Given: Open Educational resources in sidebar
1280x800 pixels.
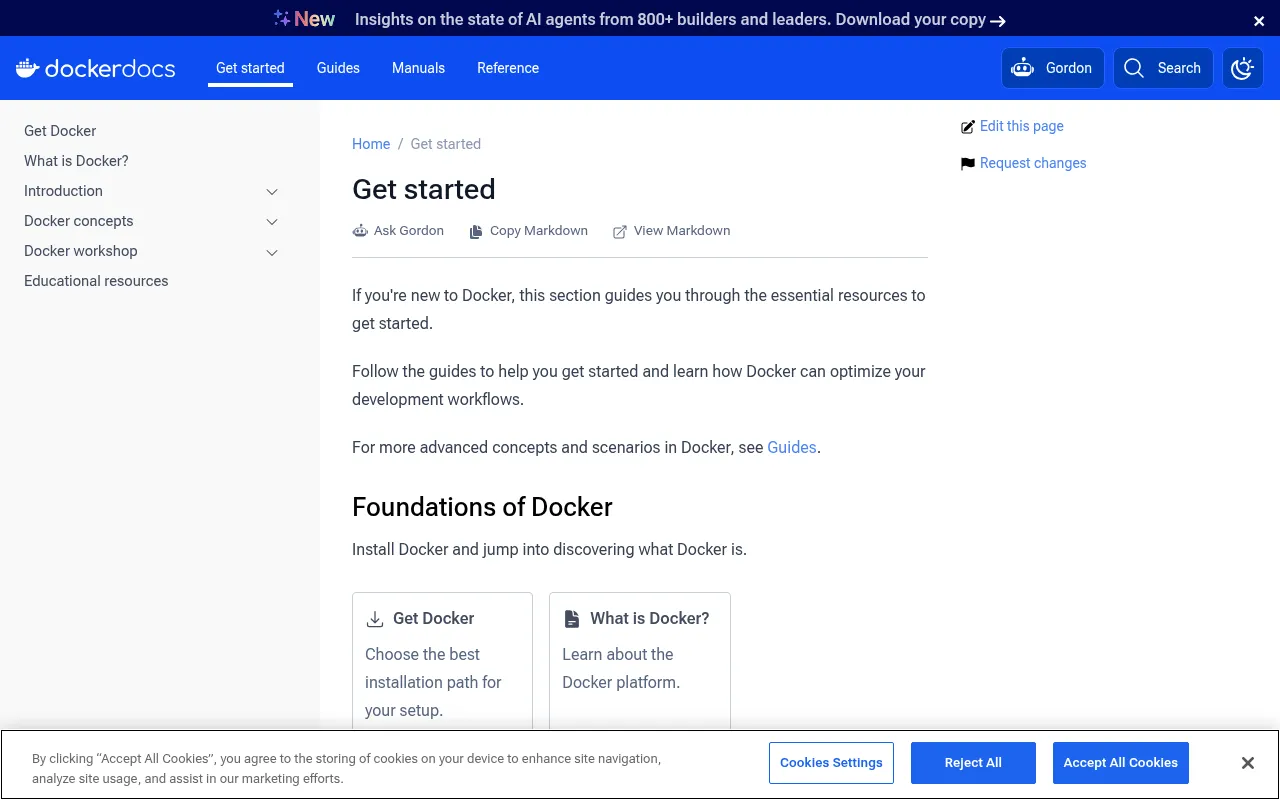Looking at the screenshot, I should [96, 281].
